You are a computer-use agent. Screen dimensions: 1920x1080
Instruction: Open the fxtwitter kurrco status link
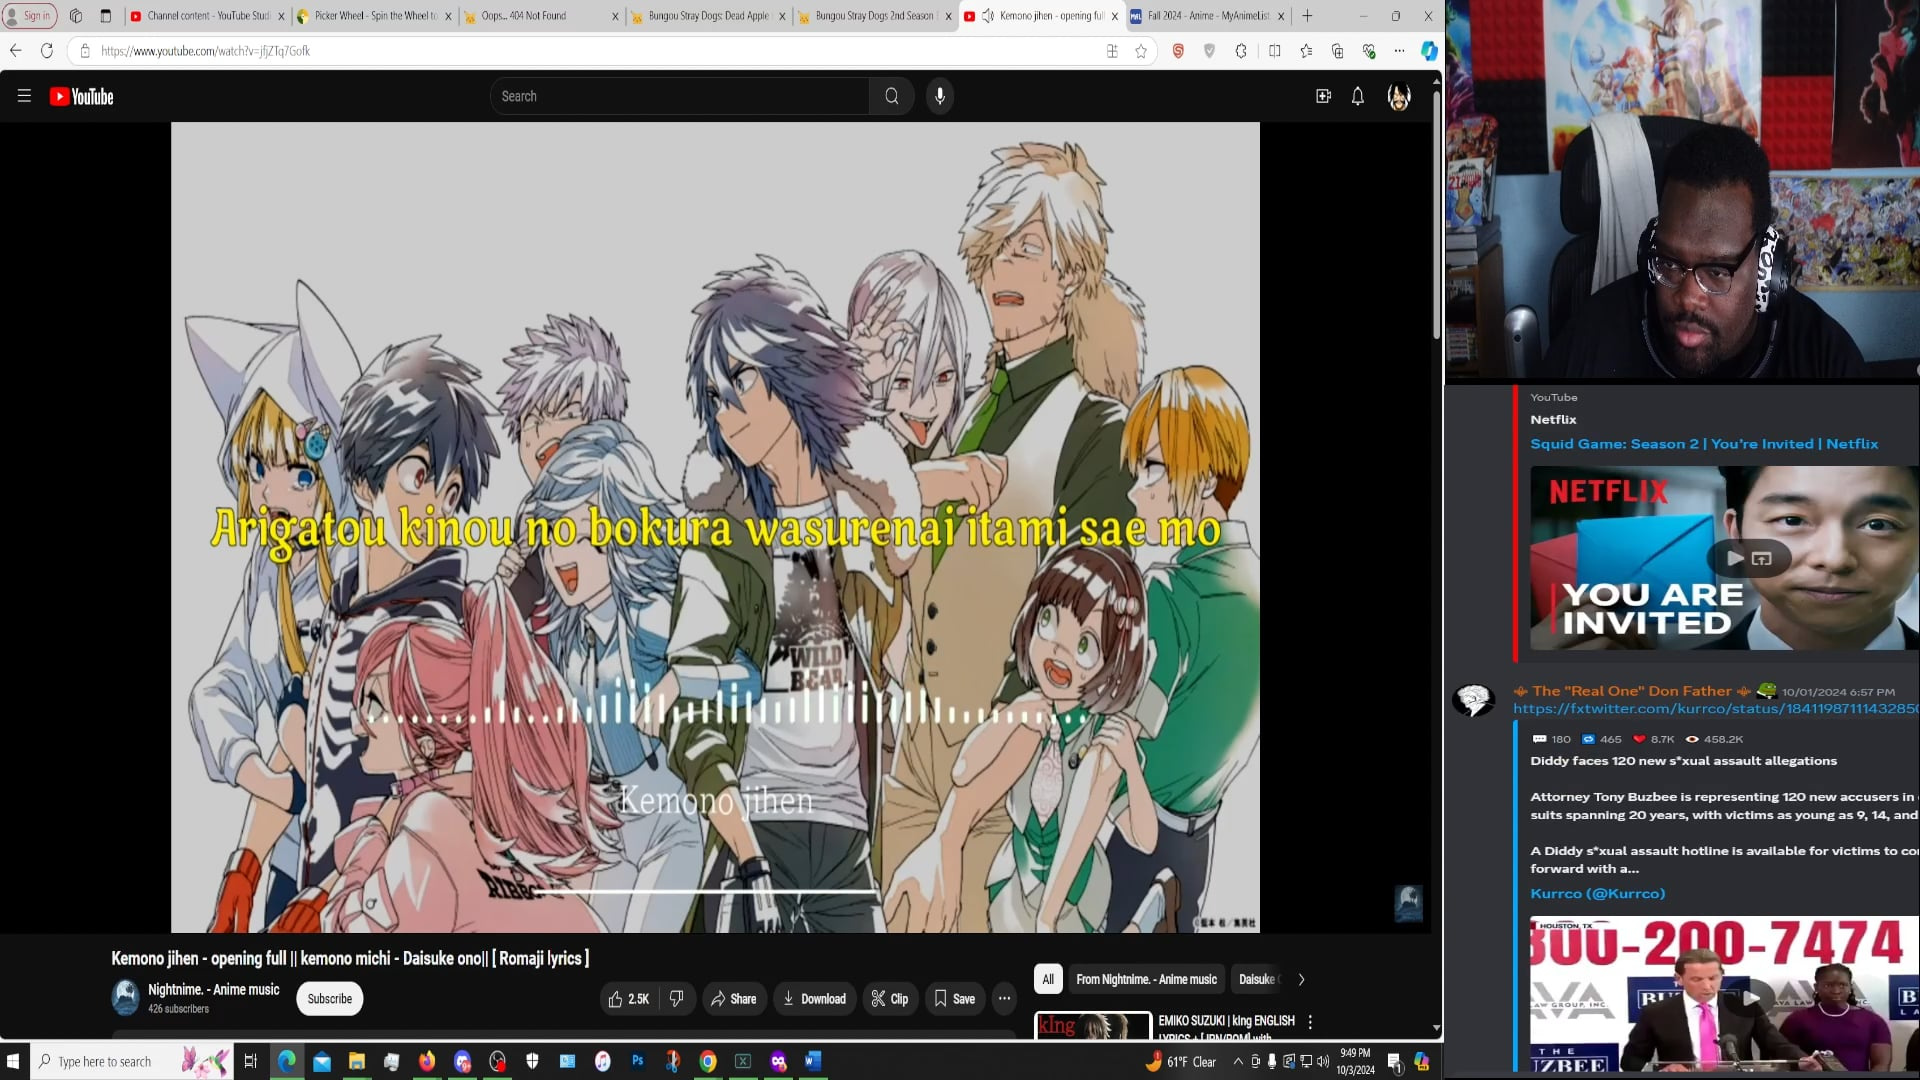[1716, 709]
